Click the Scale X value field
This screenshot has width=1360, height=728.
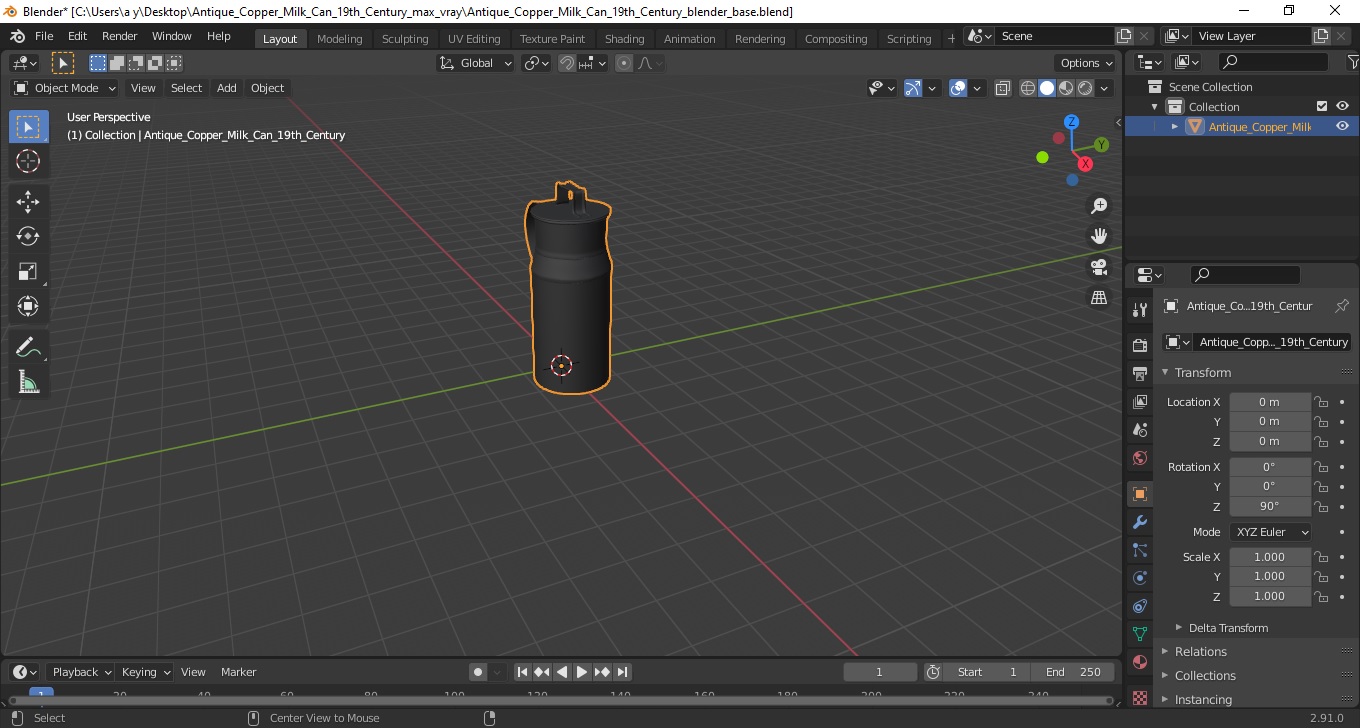pos(1270,557)
